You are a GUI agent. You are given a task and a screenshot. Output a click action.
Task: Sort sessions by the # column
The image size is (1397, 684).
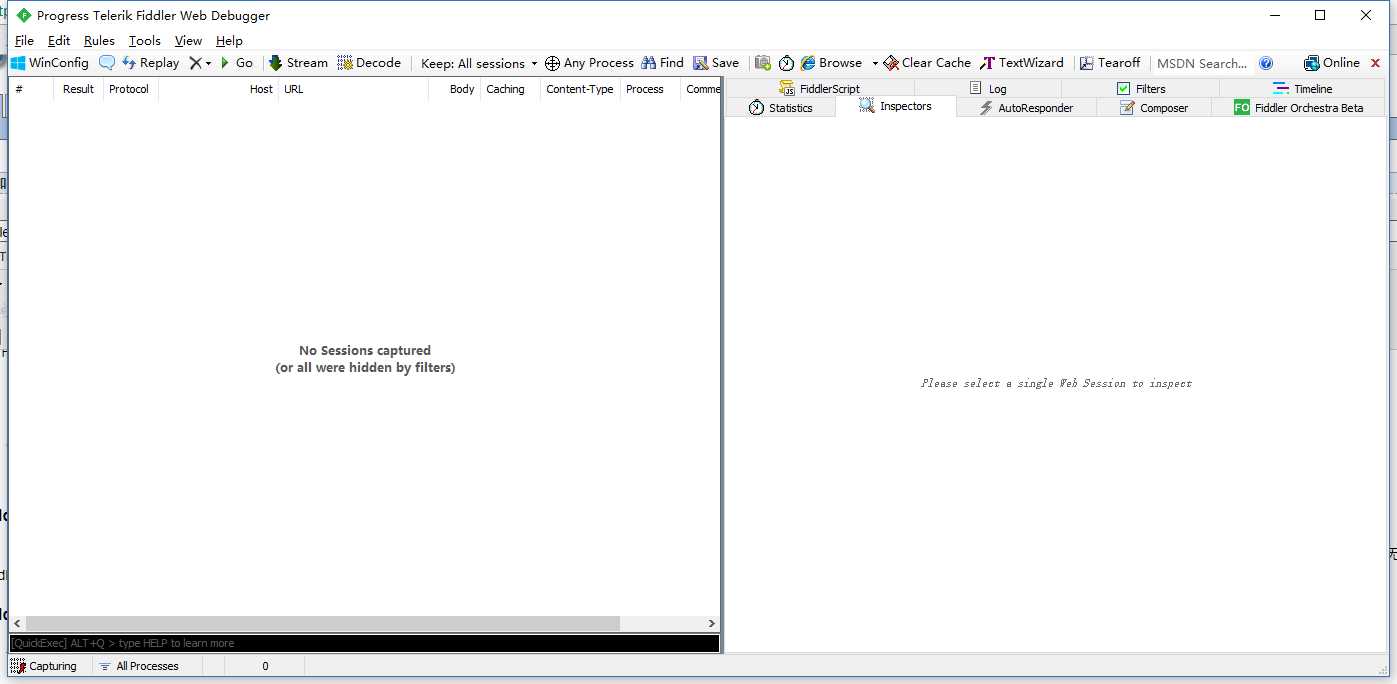(32, 89)
